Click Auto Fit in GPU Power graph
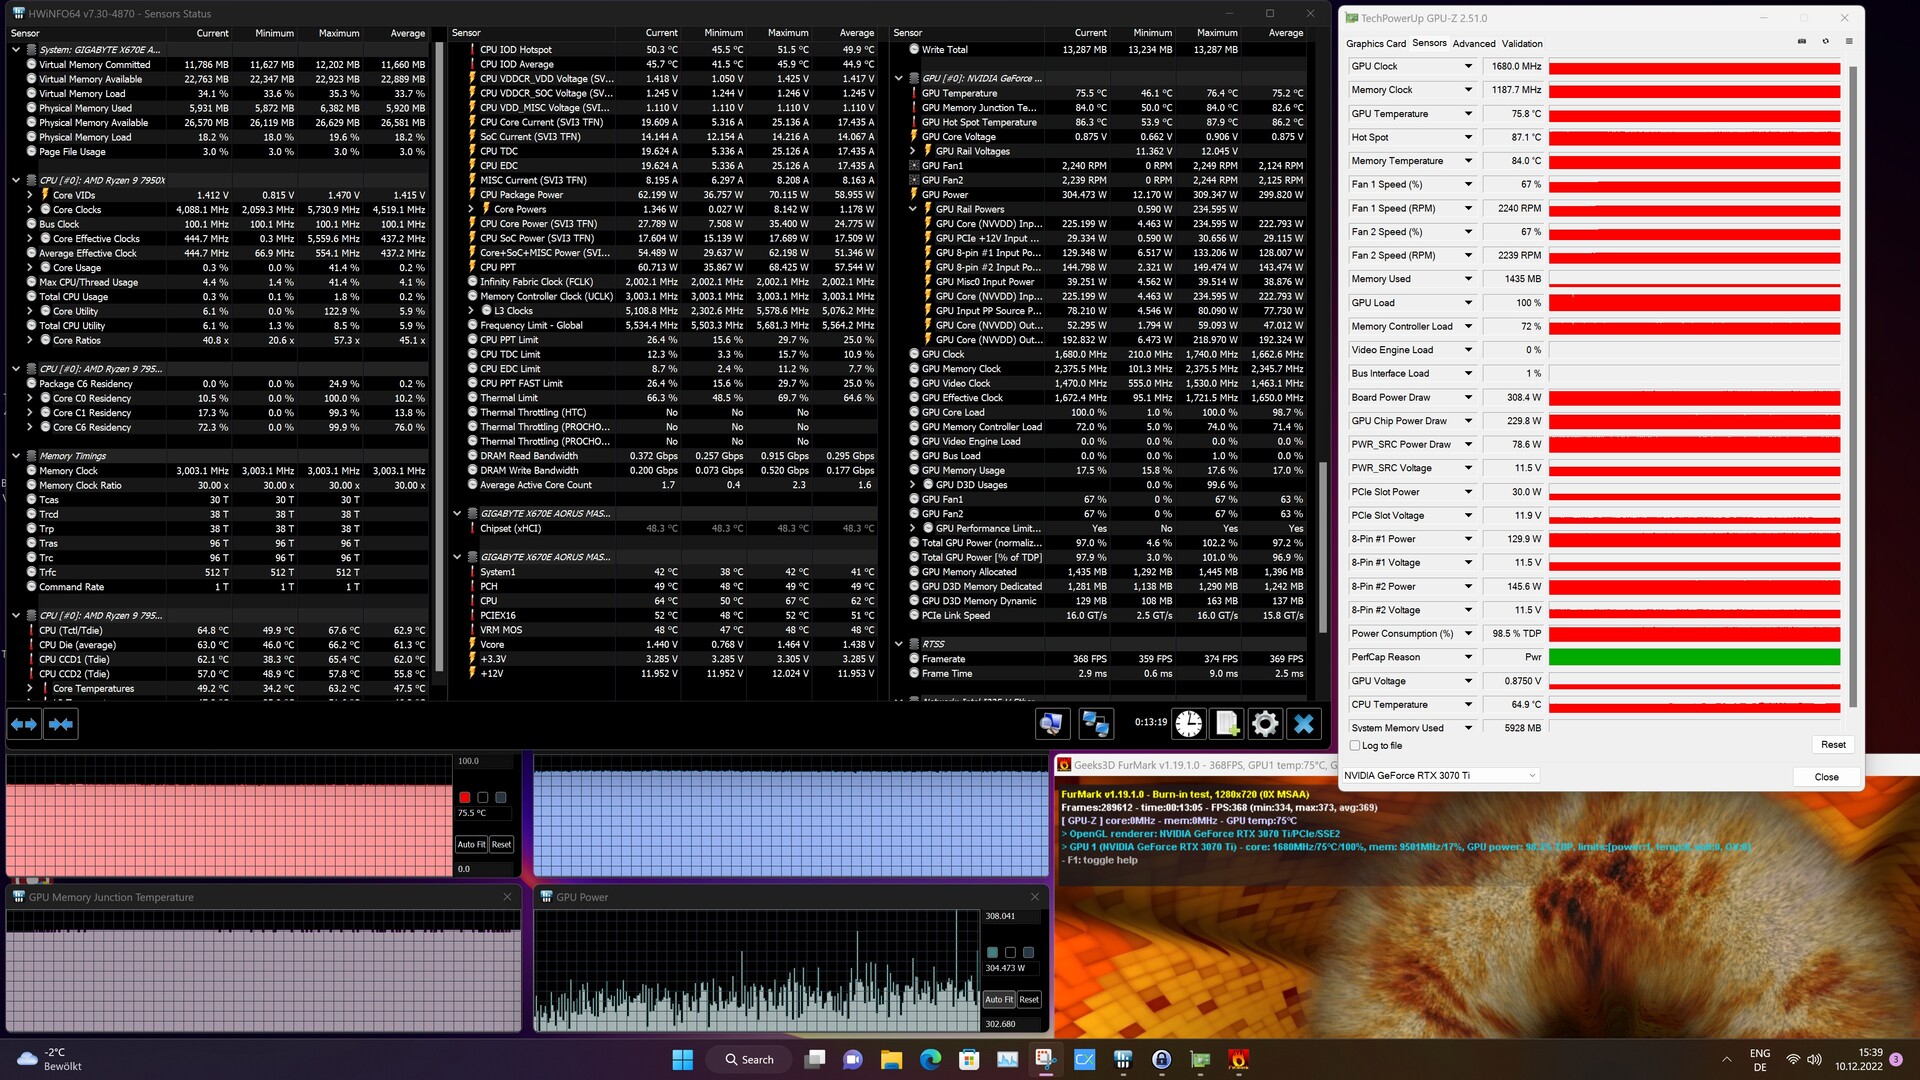The height and width of the screenshot is (1080, 1920). 998,999
